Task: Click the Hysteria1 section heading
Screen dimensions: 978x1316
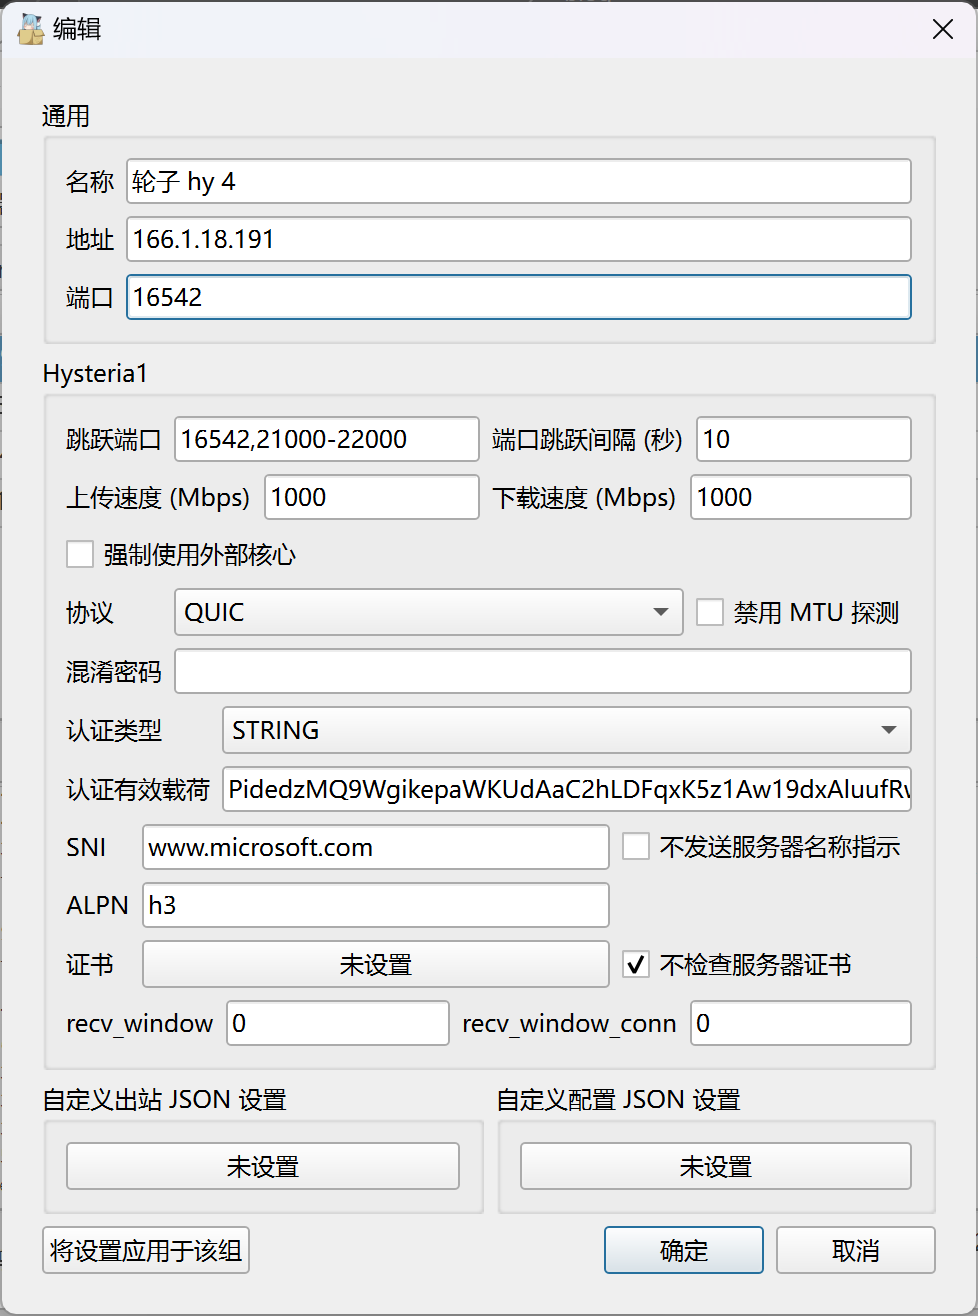Action: (95, 374)
